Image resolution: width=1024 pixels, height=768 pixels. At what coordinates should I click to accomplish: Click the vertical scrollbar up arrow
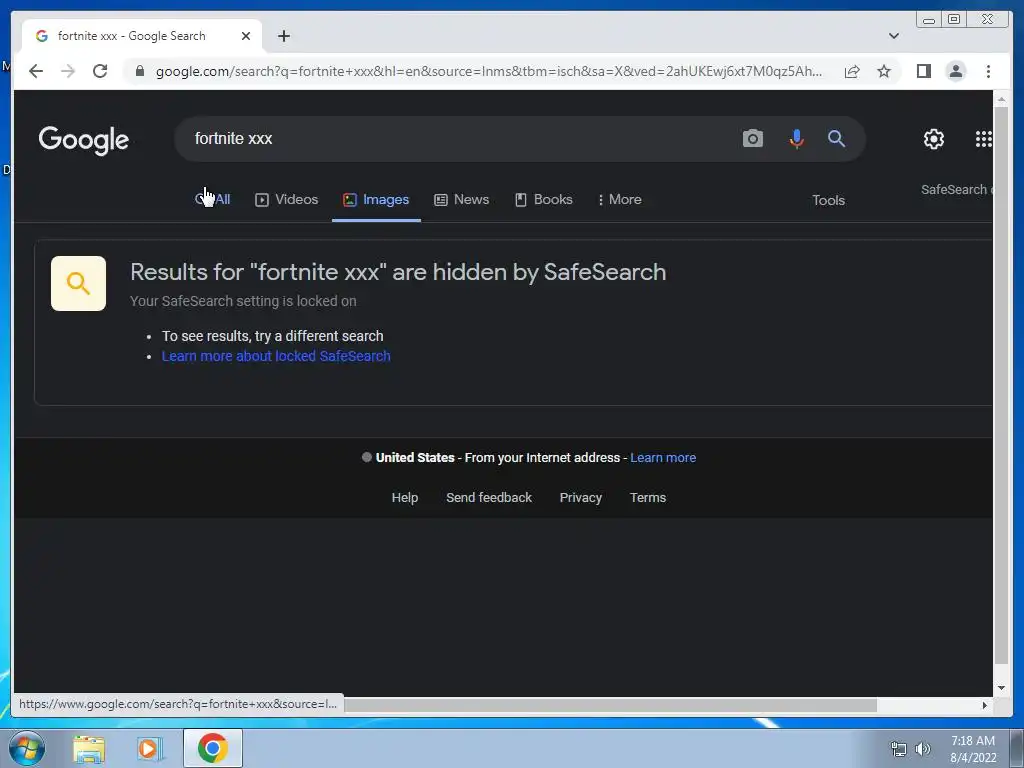coord(1001,100)
